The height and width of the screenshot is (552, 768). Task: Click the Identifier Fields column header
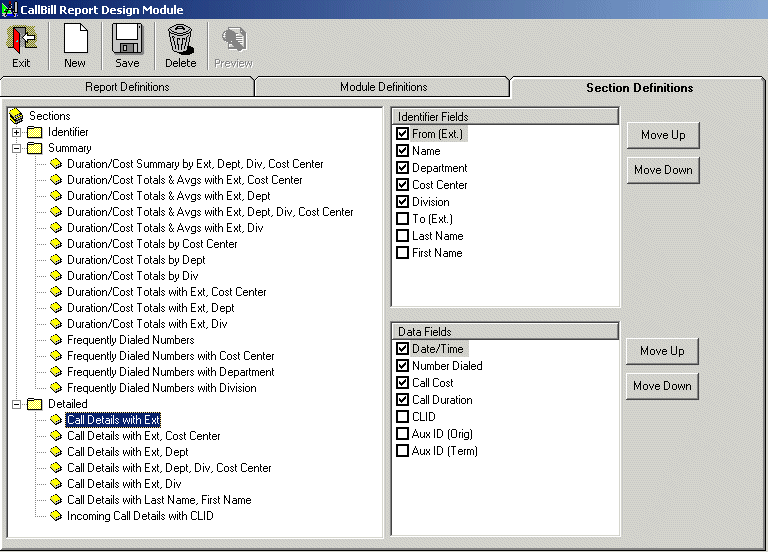505,117
